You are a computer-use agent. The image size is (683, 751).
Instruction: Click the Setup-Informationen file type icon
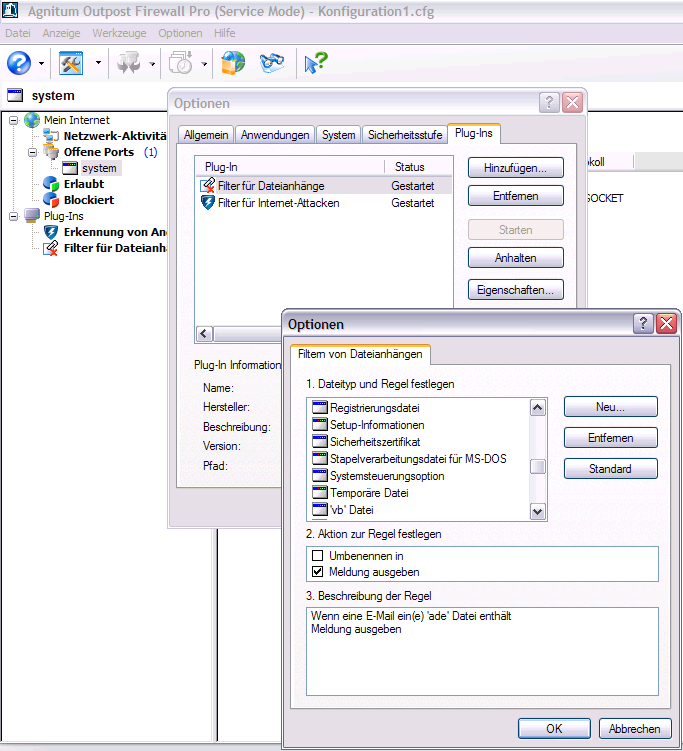tap(319, 424)
